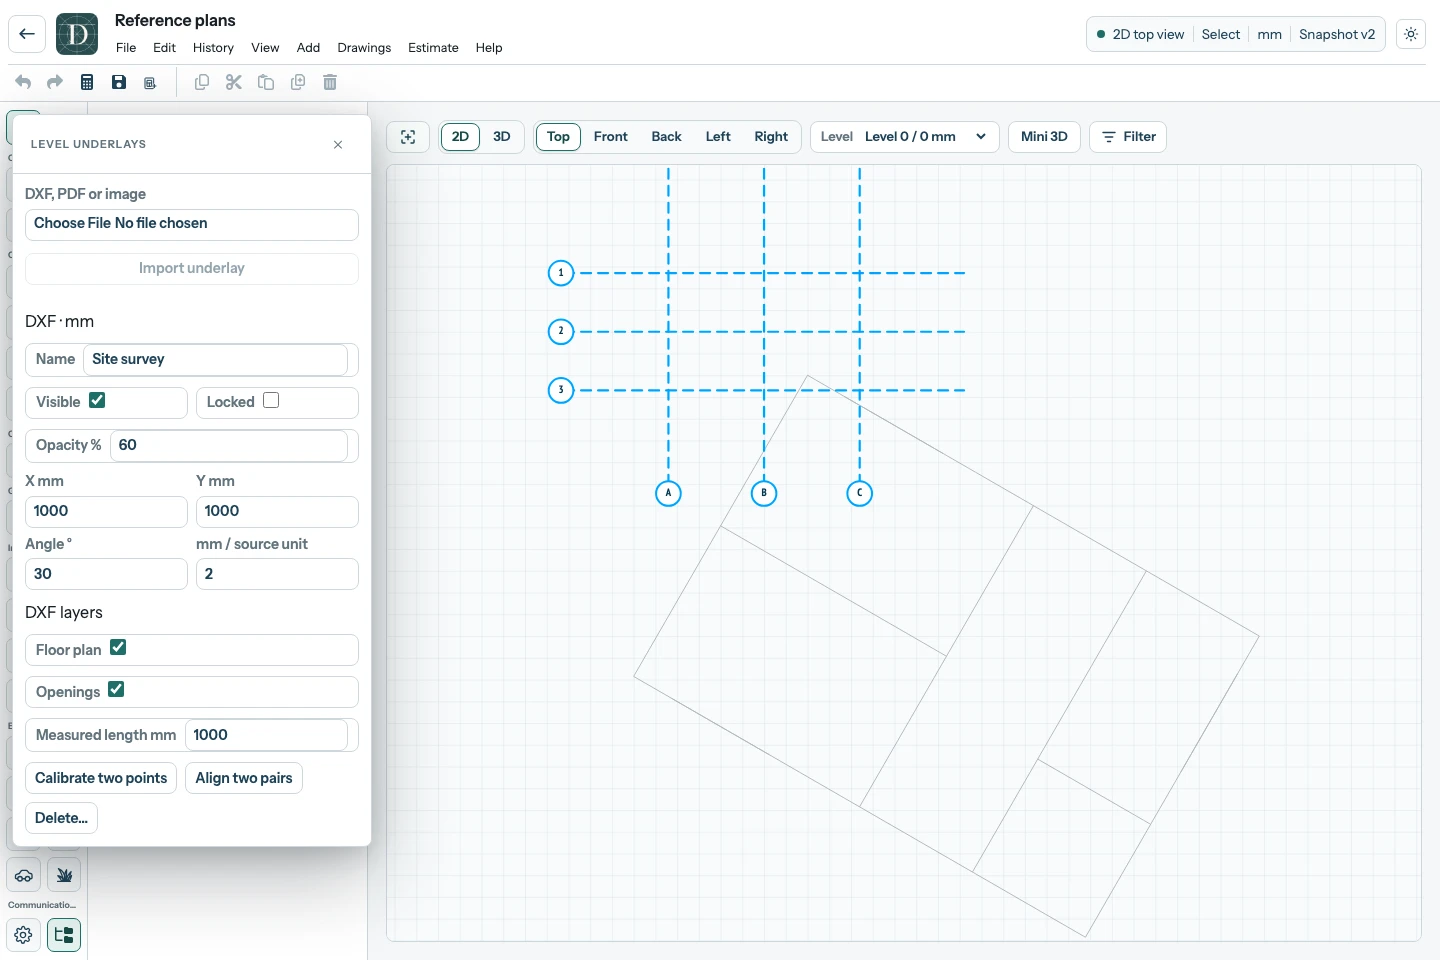Click the Opacity % input field
Screen dimensions: 1440x960
(229, 446)
